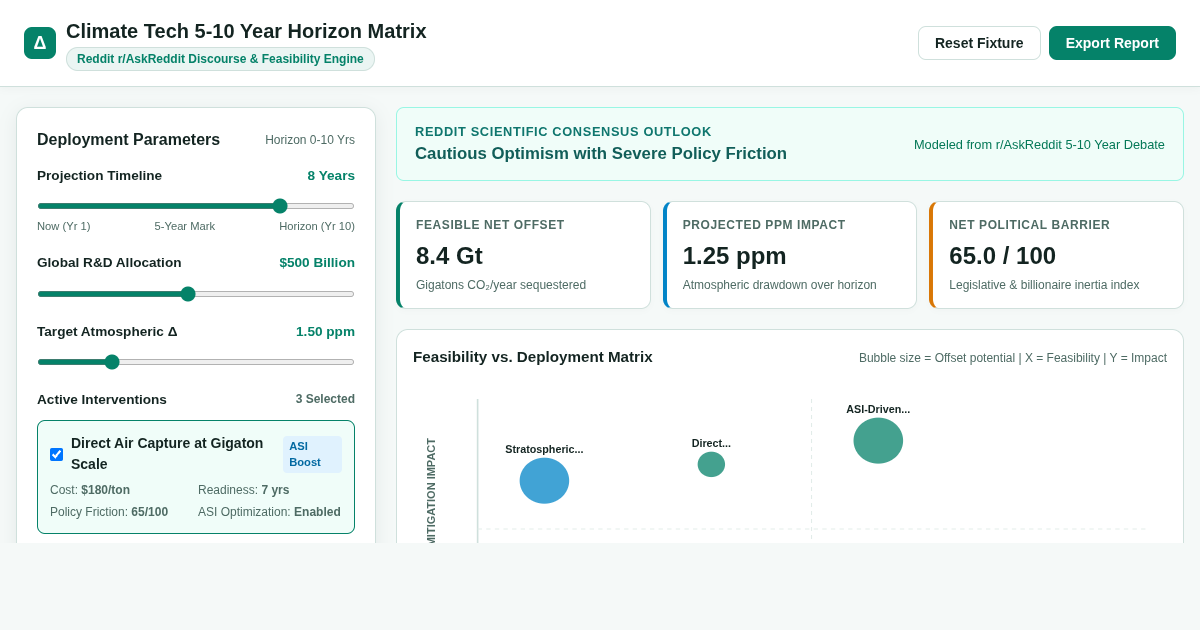This screenshot has width=1200, height=630.
Task: Select the ASI-Driven bubble in the matrix
Action: tap(878, 441)
